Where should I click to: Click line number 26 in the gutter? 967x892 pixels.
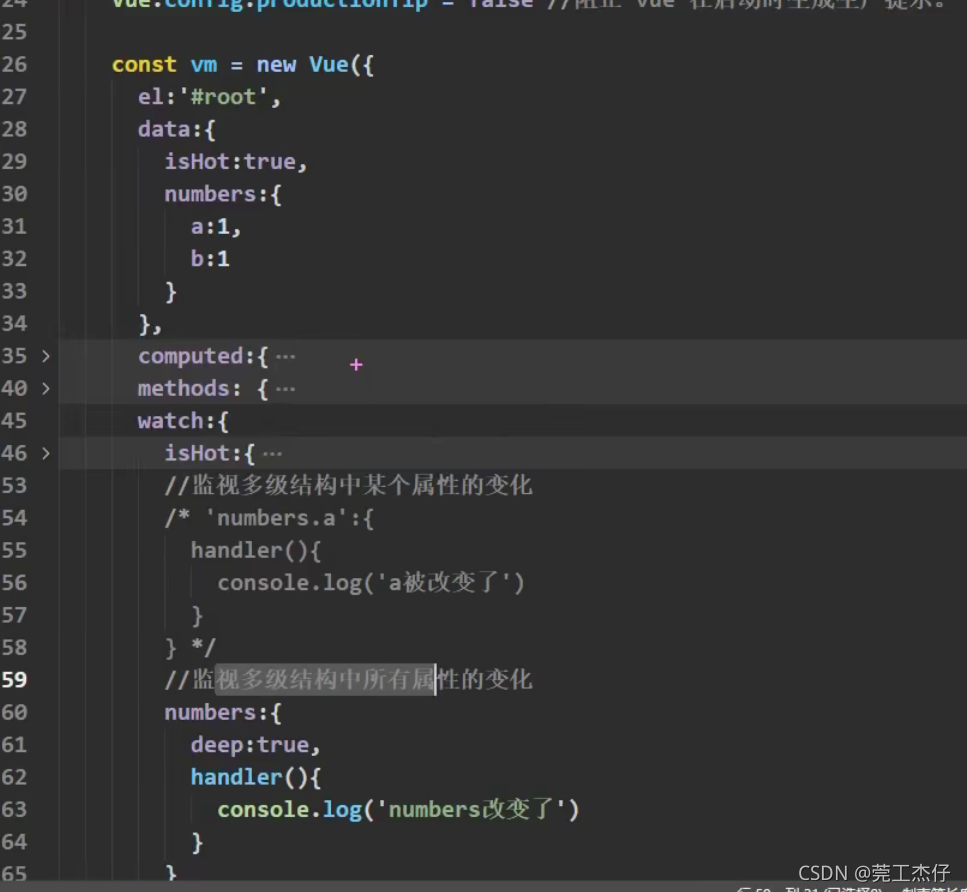(x=14, y=64)
